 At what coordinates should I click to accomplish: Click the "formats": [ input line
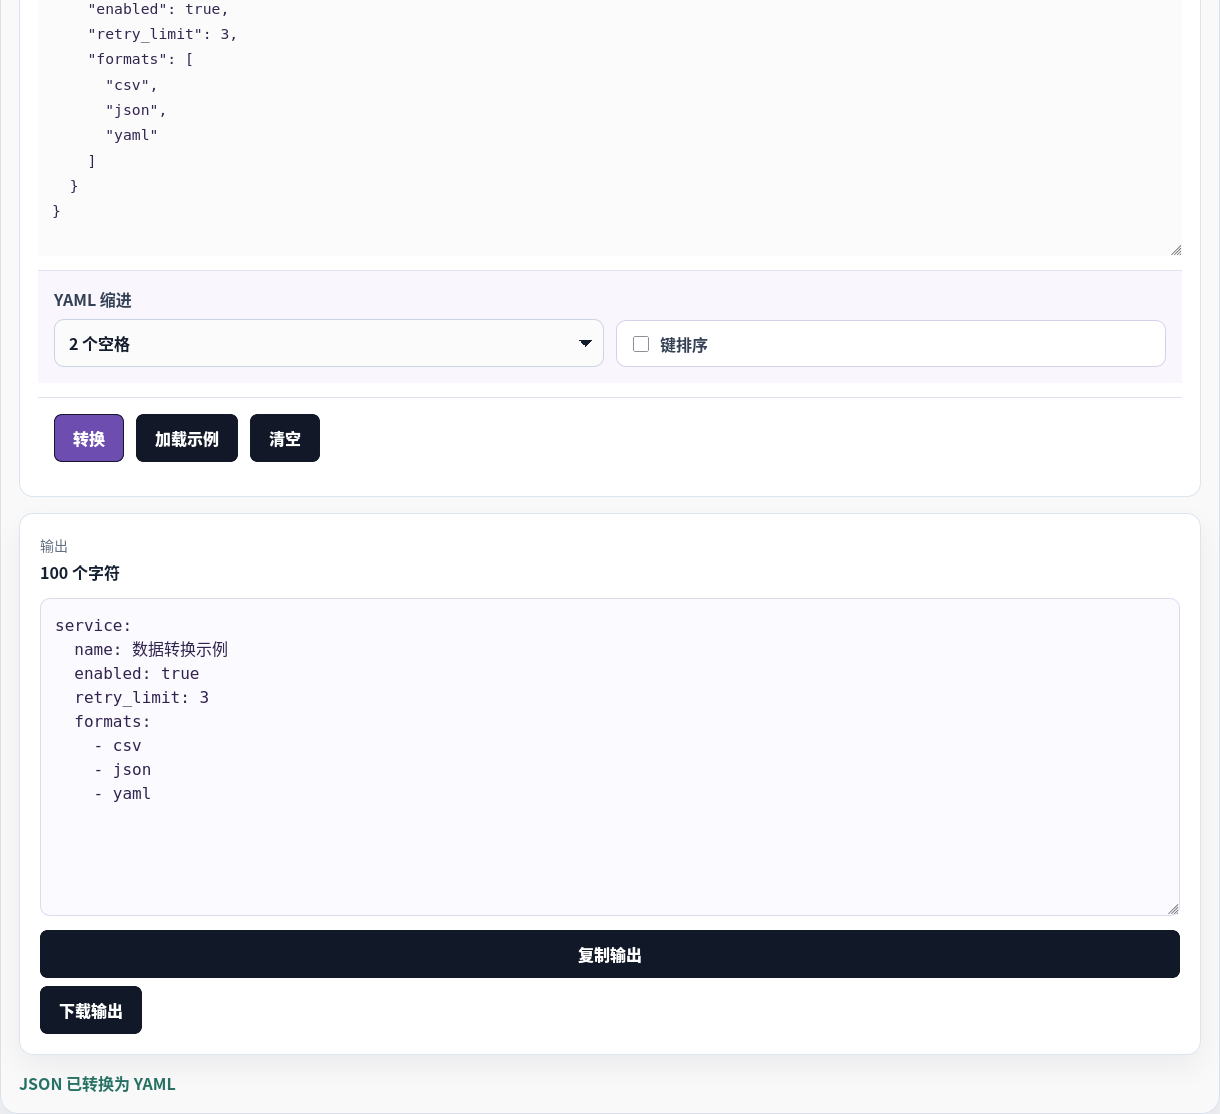[141, 59]
